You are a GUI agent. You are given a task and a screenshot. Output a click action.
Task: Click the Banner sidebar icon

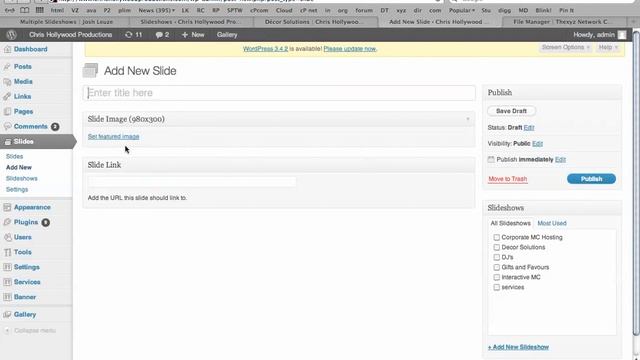(7, 297)
